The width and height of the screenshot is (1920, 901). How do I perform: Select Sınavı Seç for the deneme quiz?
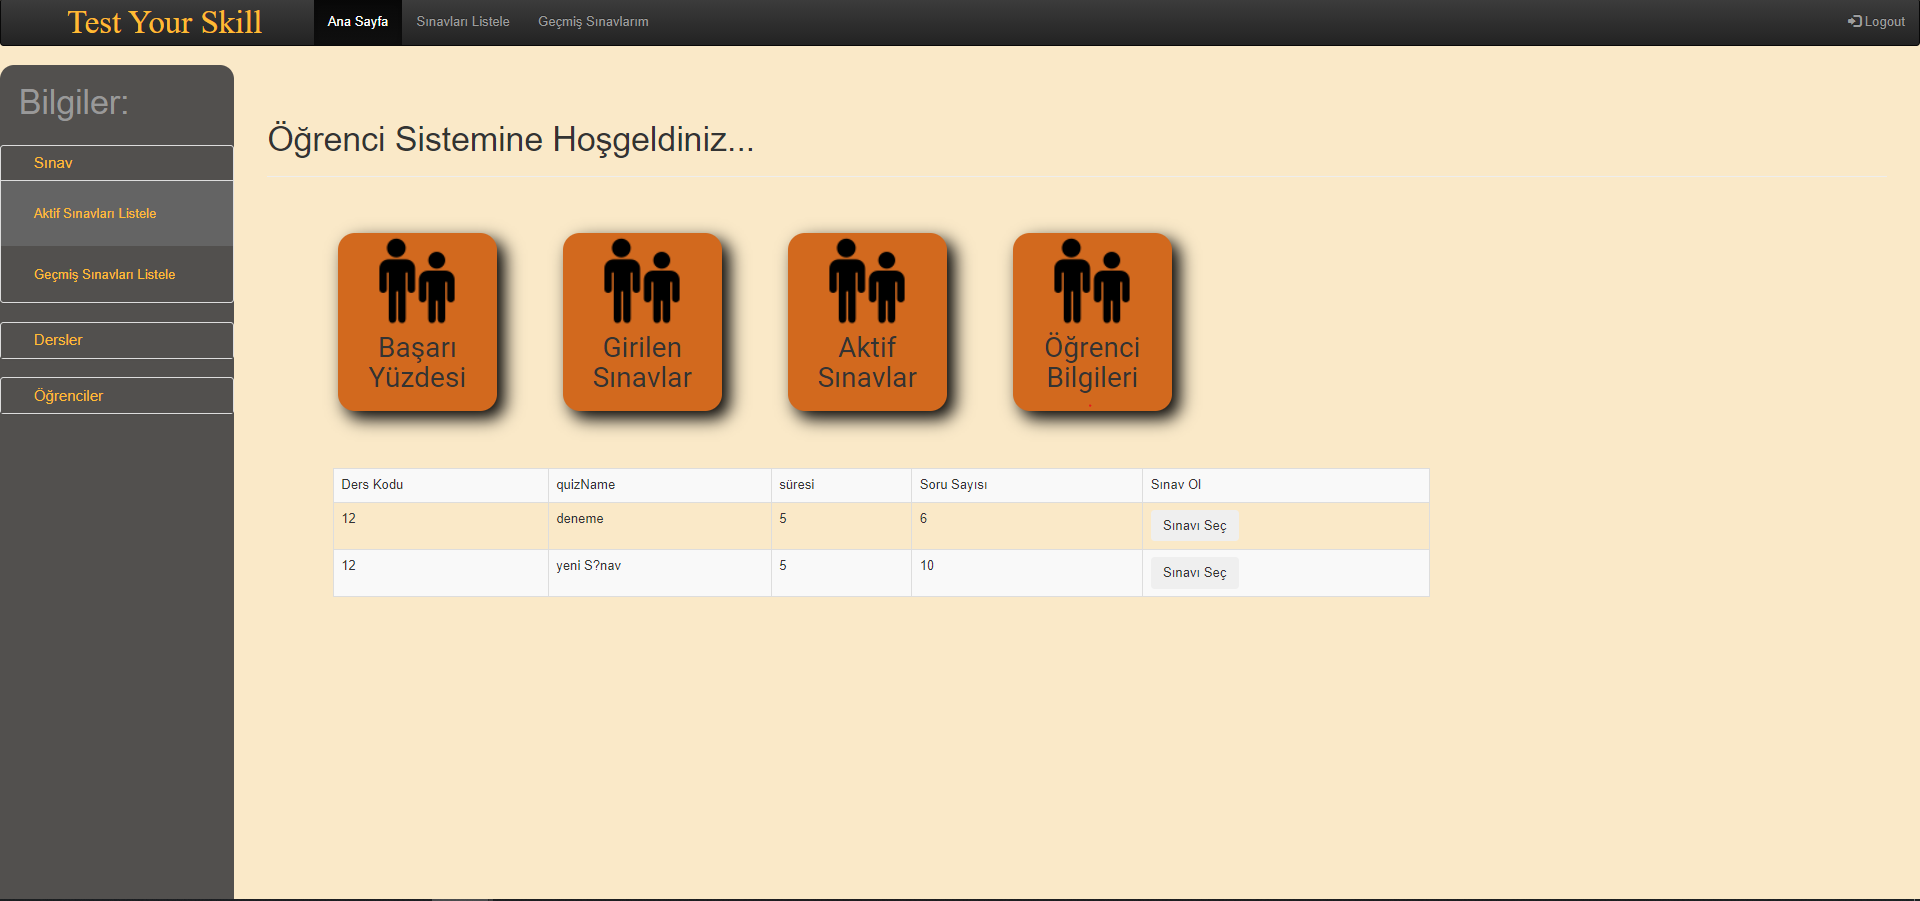pyautogui.click(x=1194, y=525)
